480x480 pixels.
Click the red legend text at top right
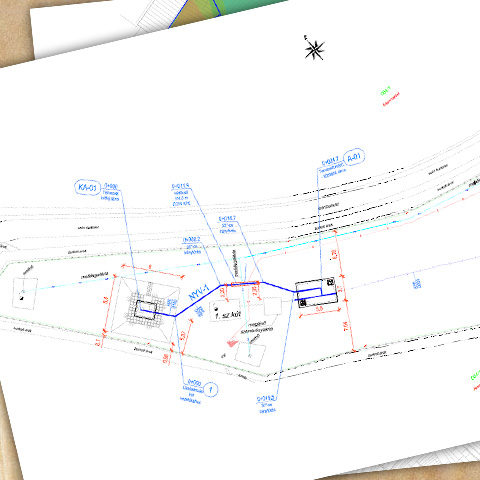[x=391, y=99]
